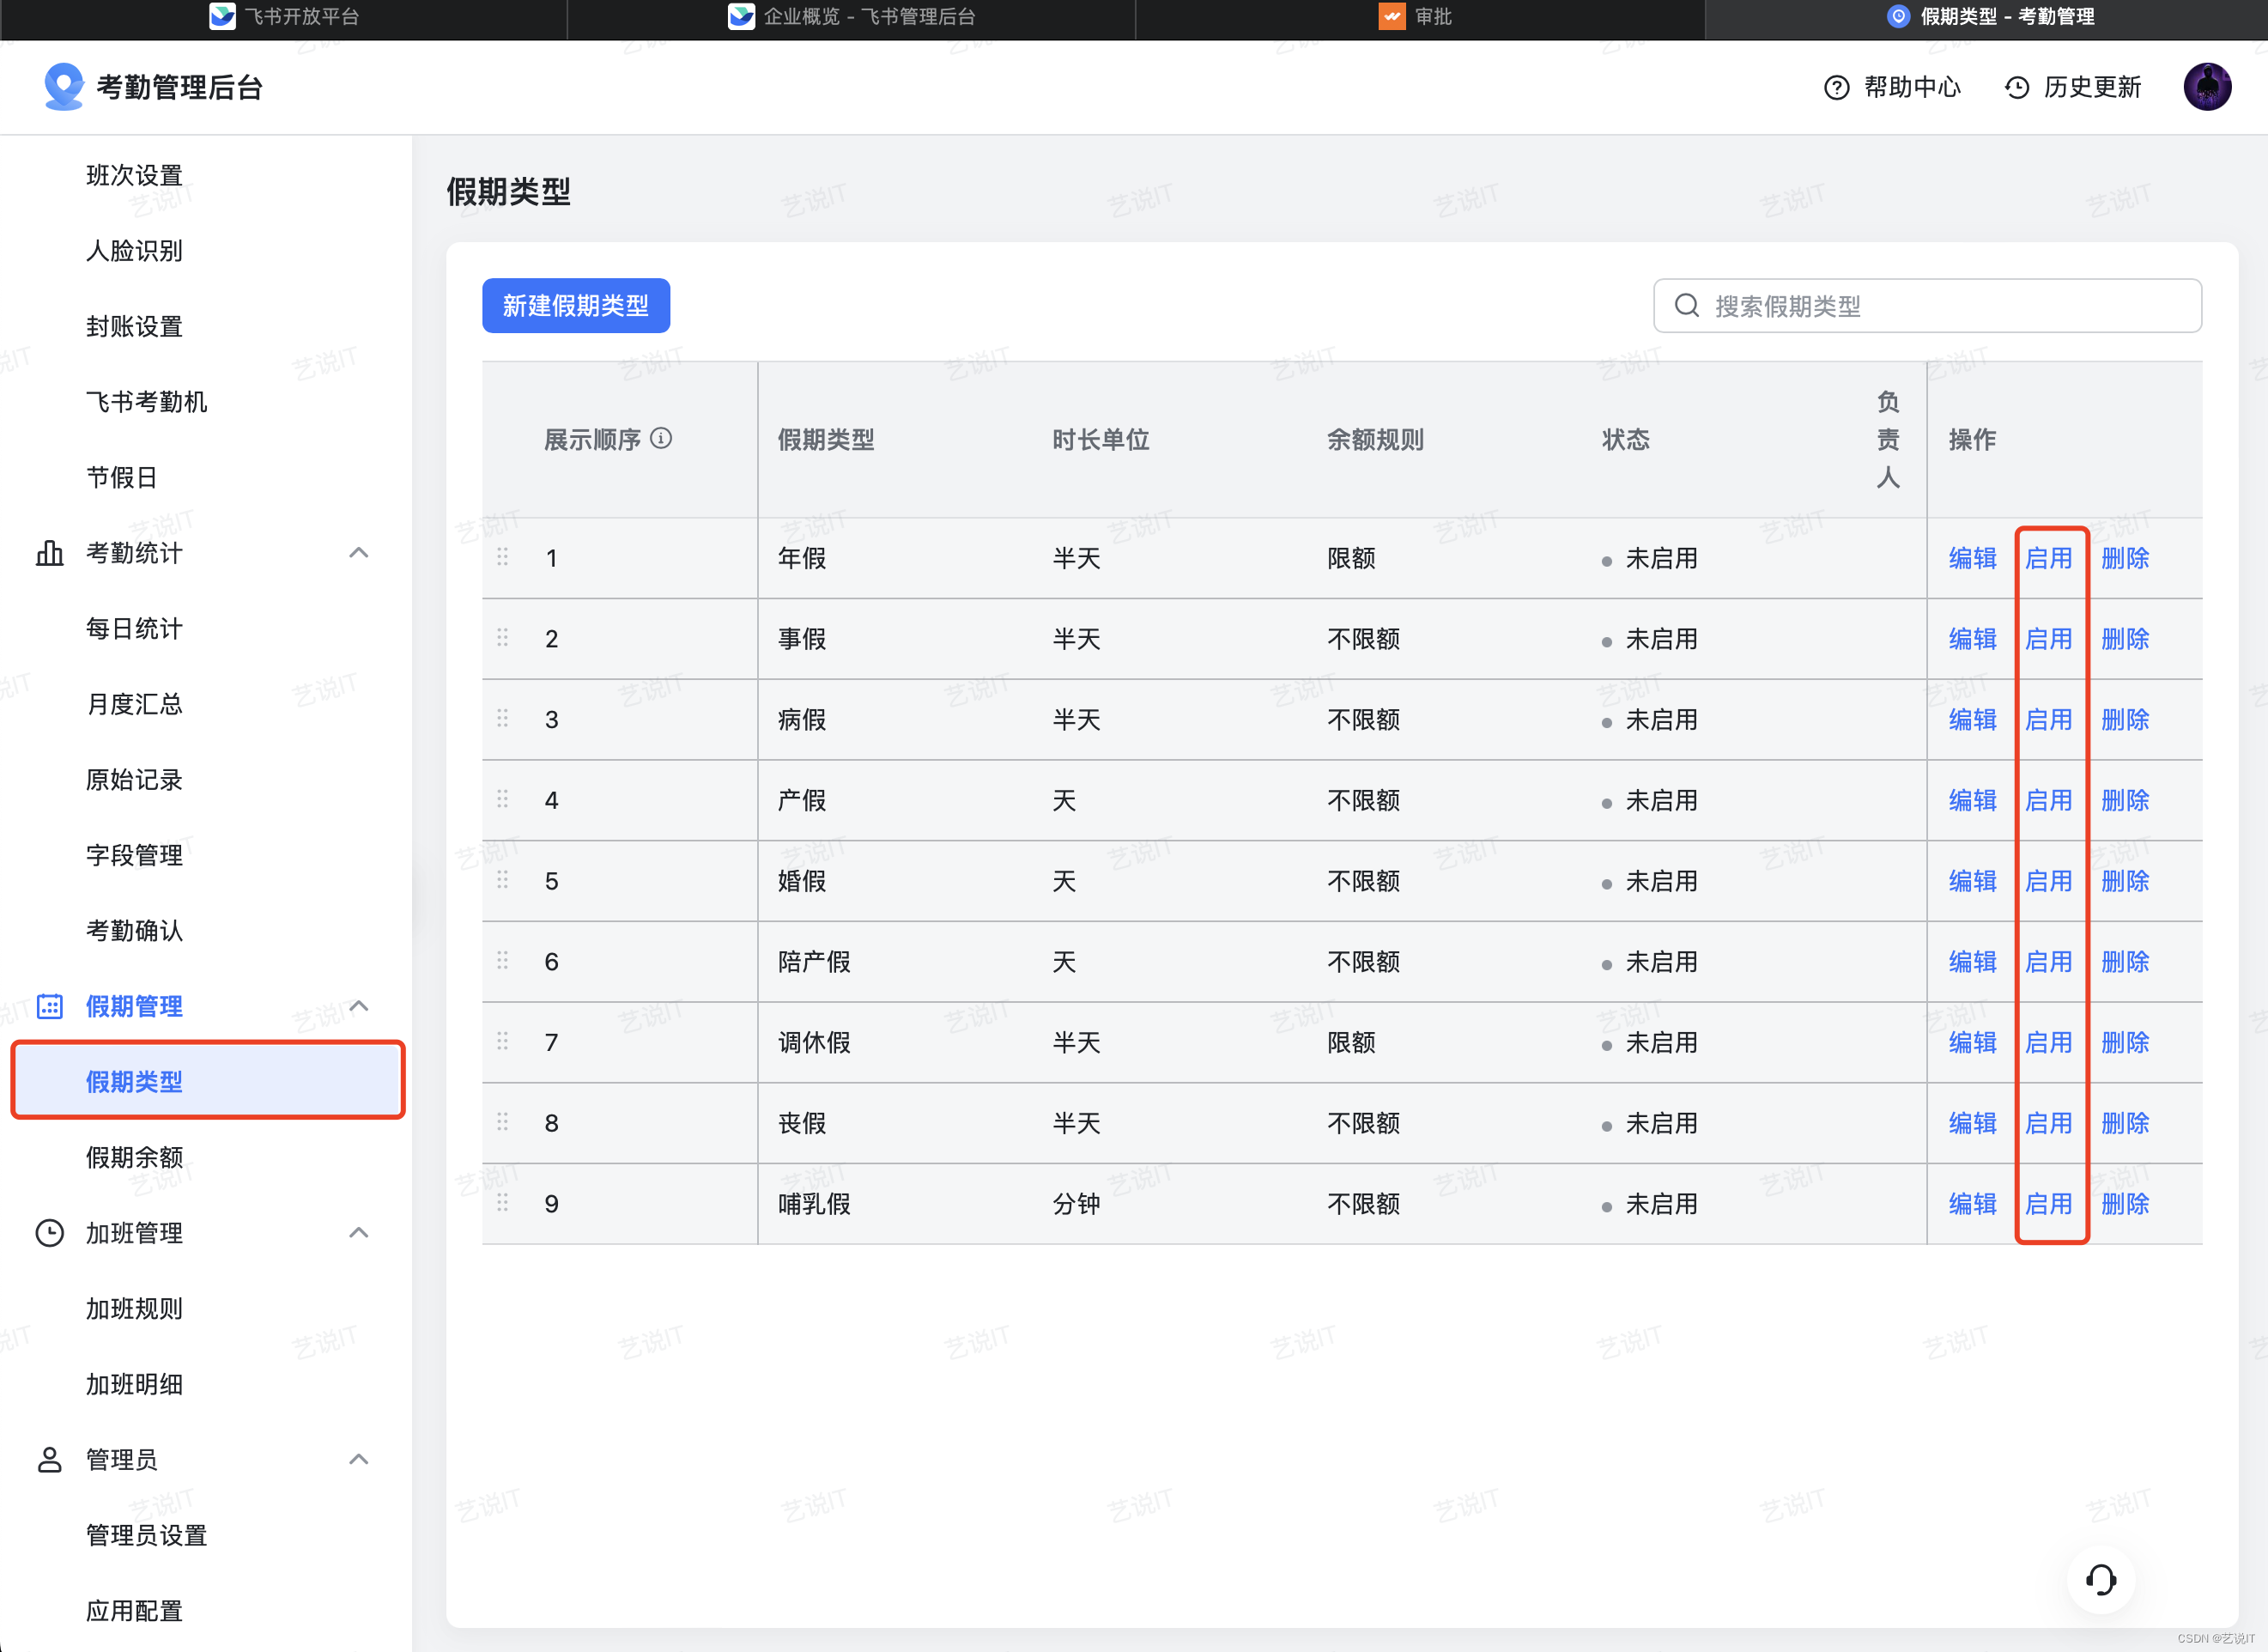Open history updates clock icon
The image size is (2268, 1652).
click(2017, 88)
